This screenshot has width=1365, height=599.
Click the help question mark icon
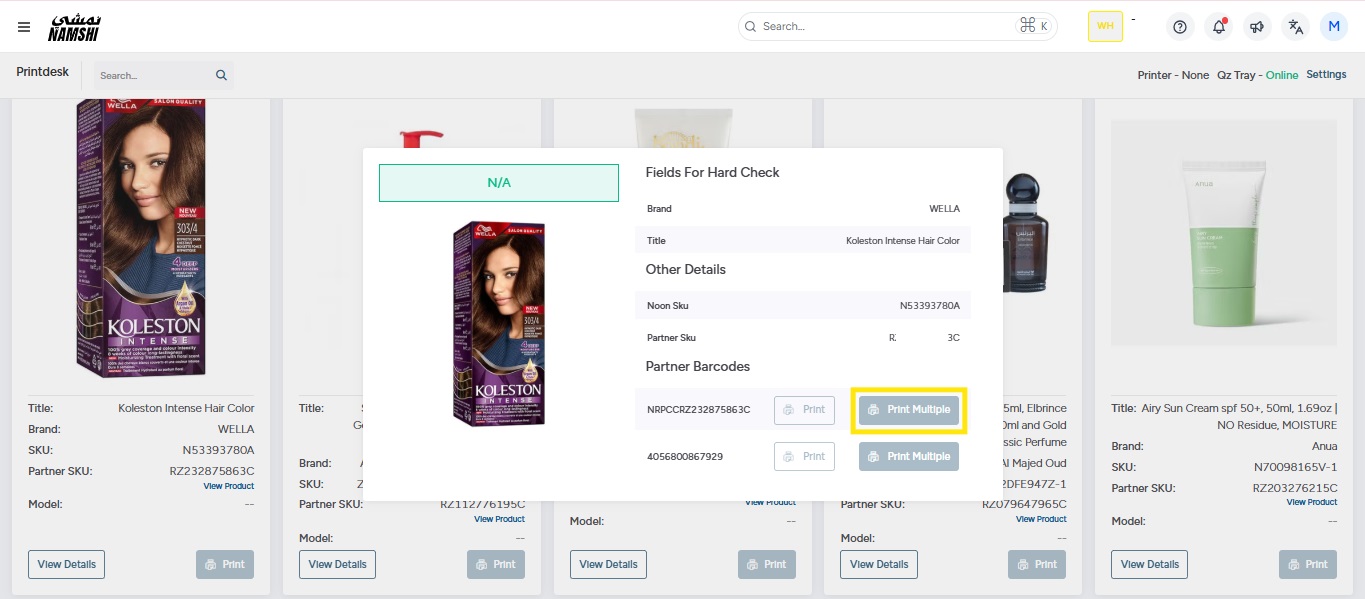pos(1180,27)
